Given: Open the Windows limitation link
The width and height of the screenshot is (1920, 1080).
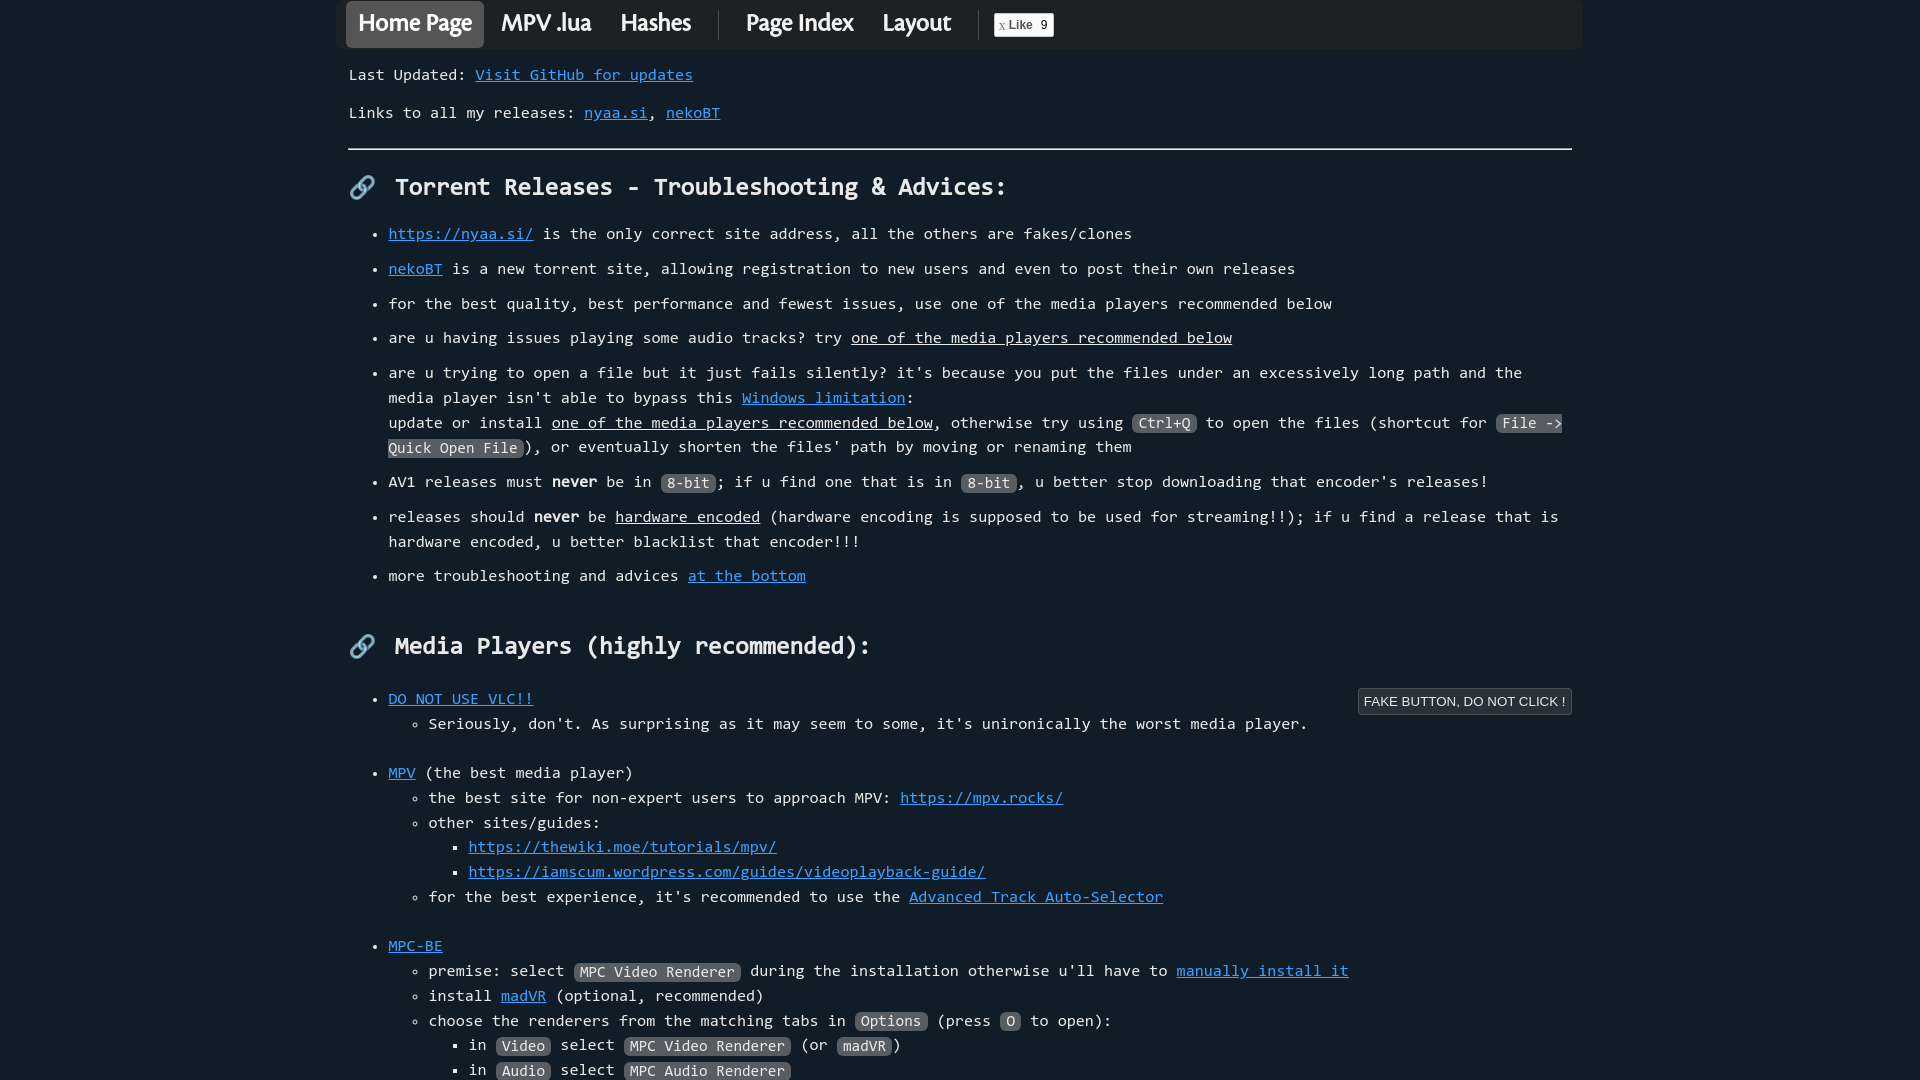Looking at the screenshot, I should 823,399.
